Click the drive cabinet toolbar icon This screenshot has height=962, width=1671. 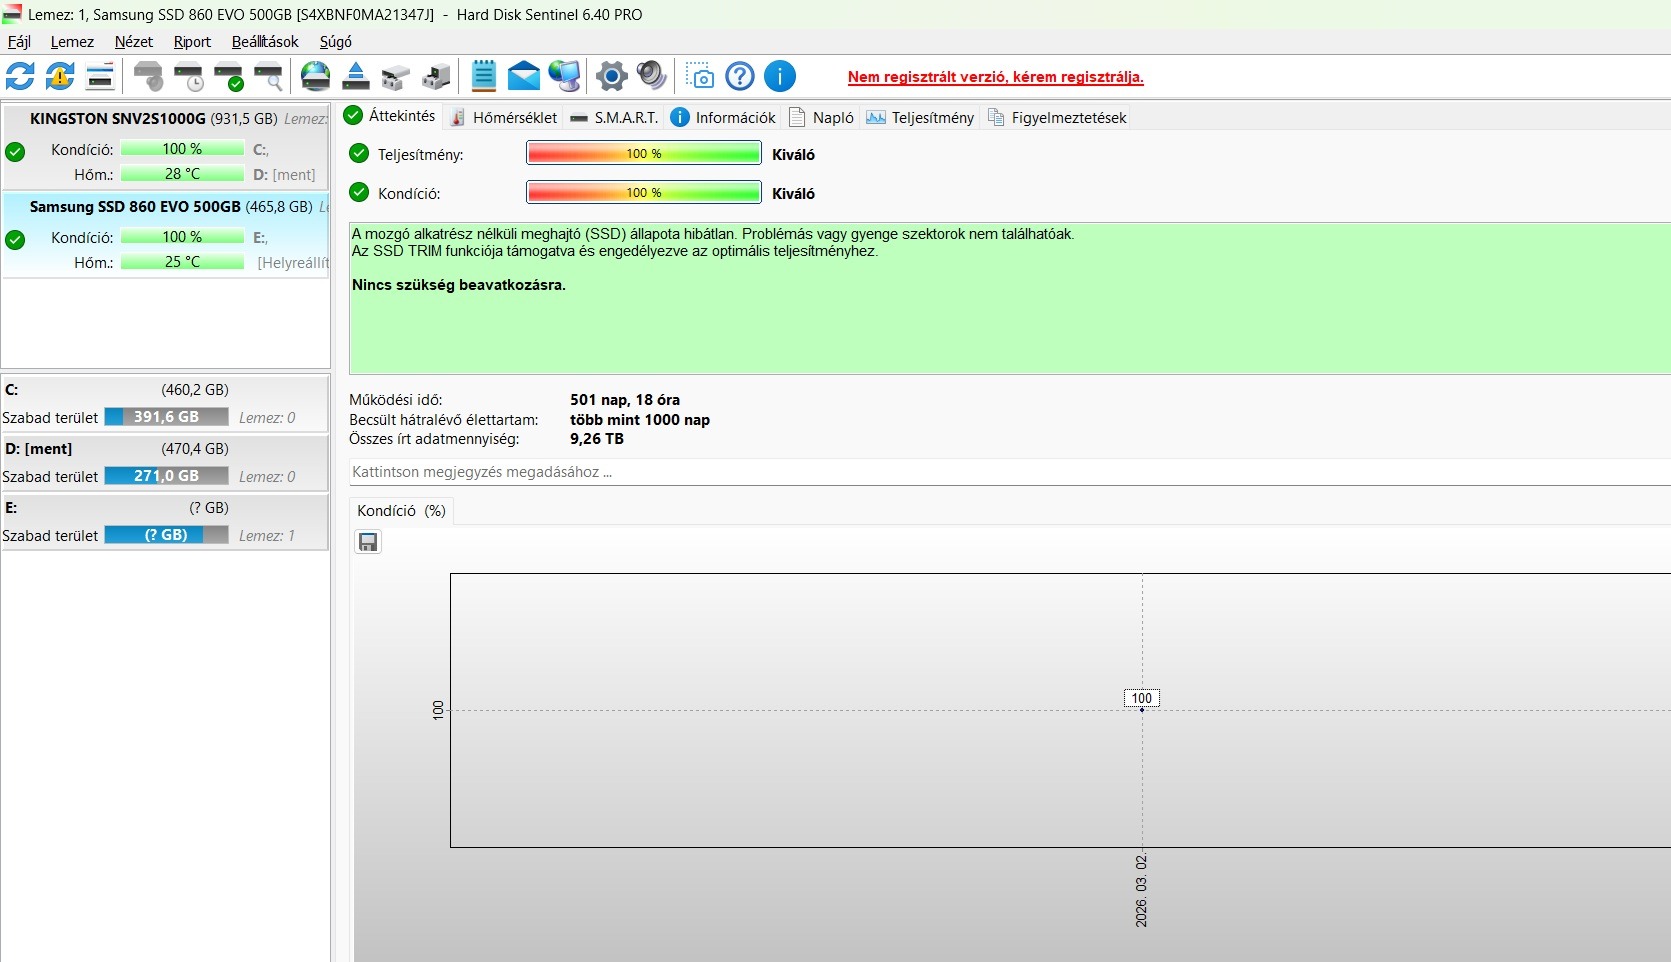[x=436, y=76]
